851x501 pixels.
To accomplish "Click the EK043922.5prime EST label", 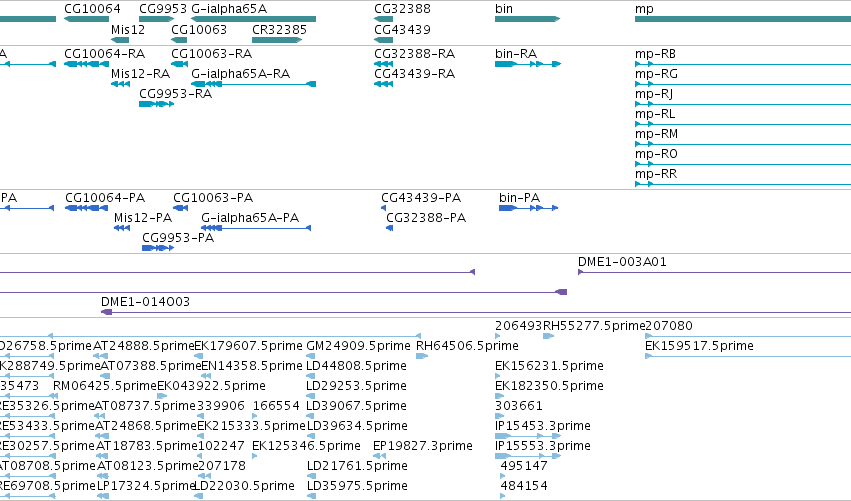I will tap(211, 386).
